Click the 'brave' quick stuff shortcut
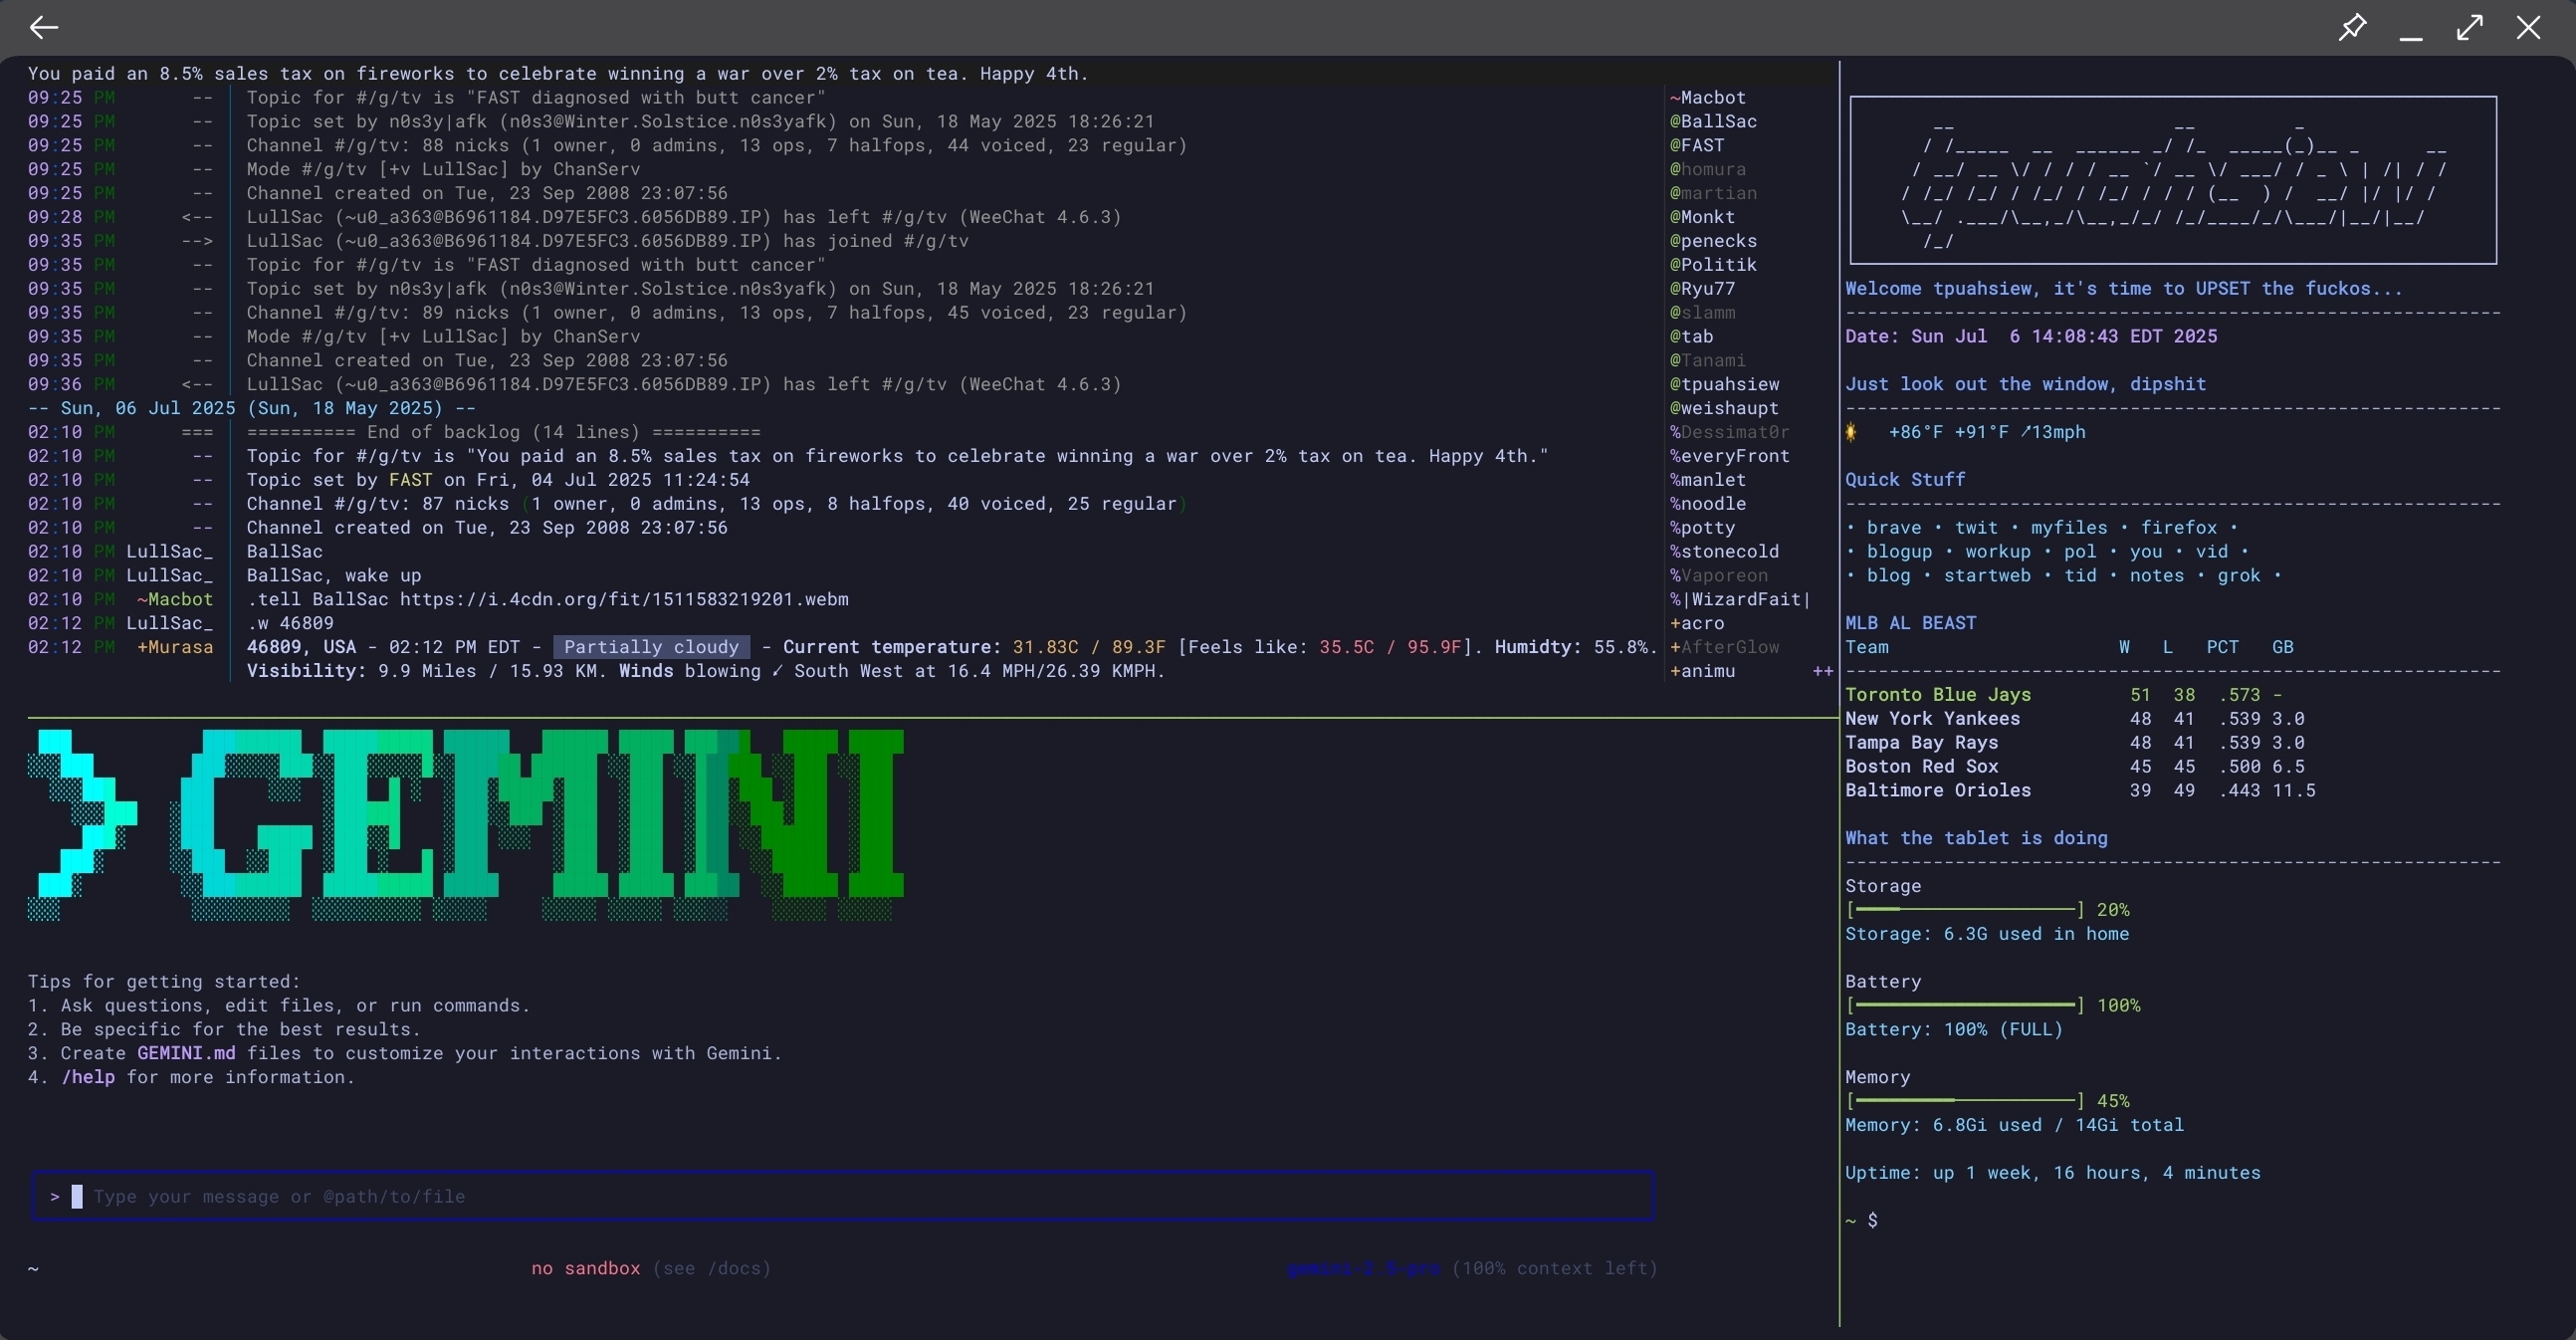The width and height of the screenshot is (2576, 1340). click(x=1894, y=528)
